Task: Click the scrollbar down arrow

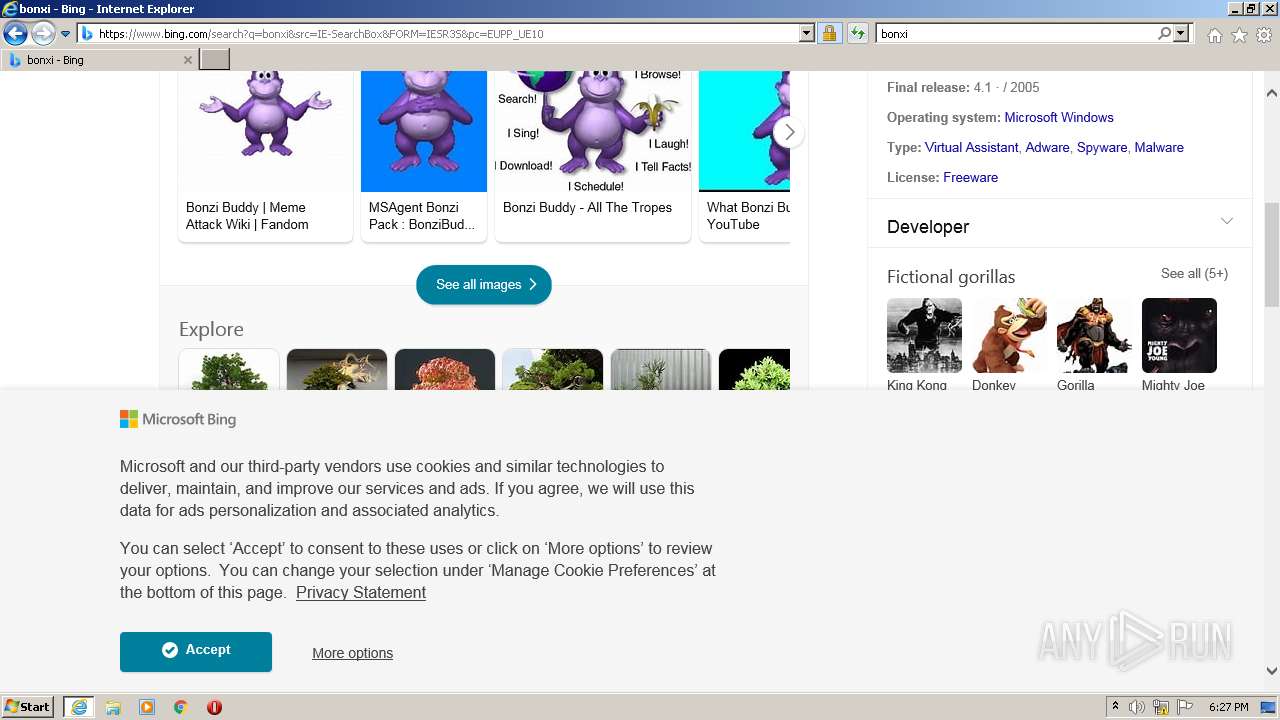Action: (1272, 671)
